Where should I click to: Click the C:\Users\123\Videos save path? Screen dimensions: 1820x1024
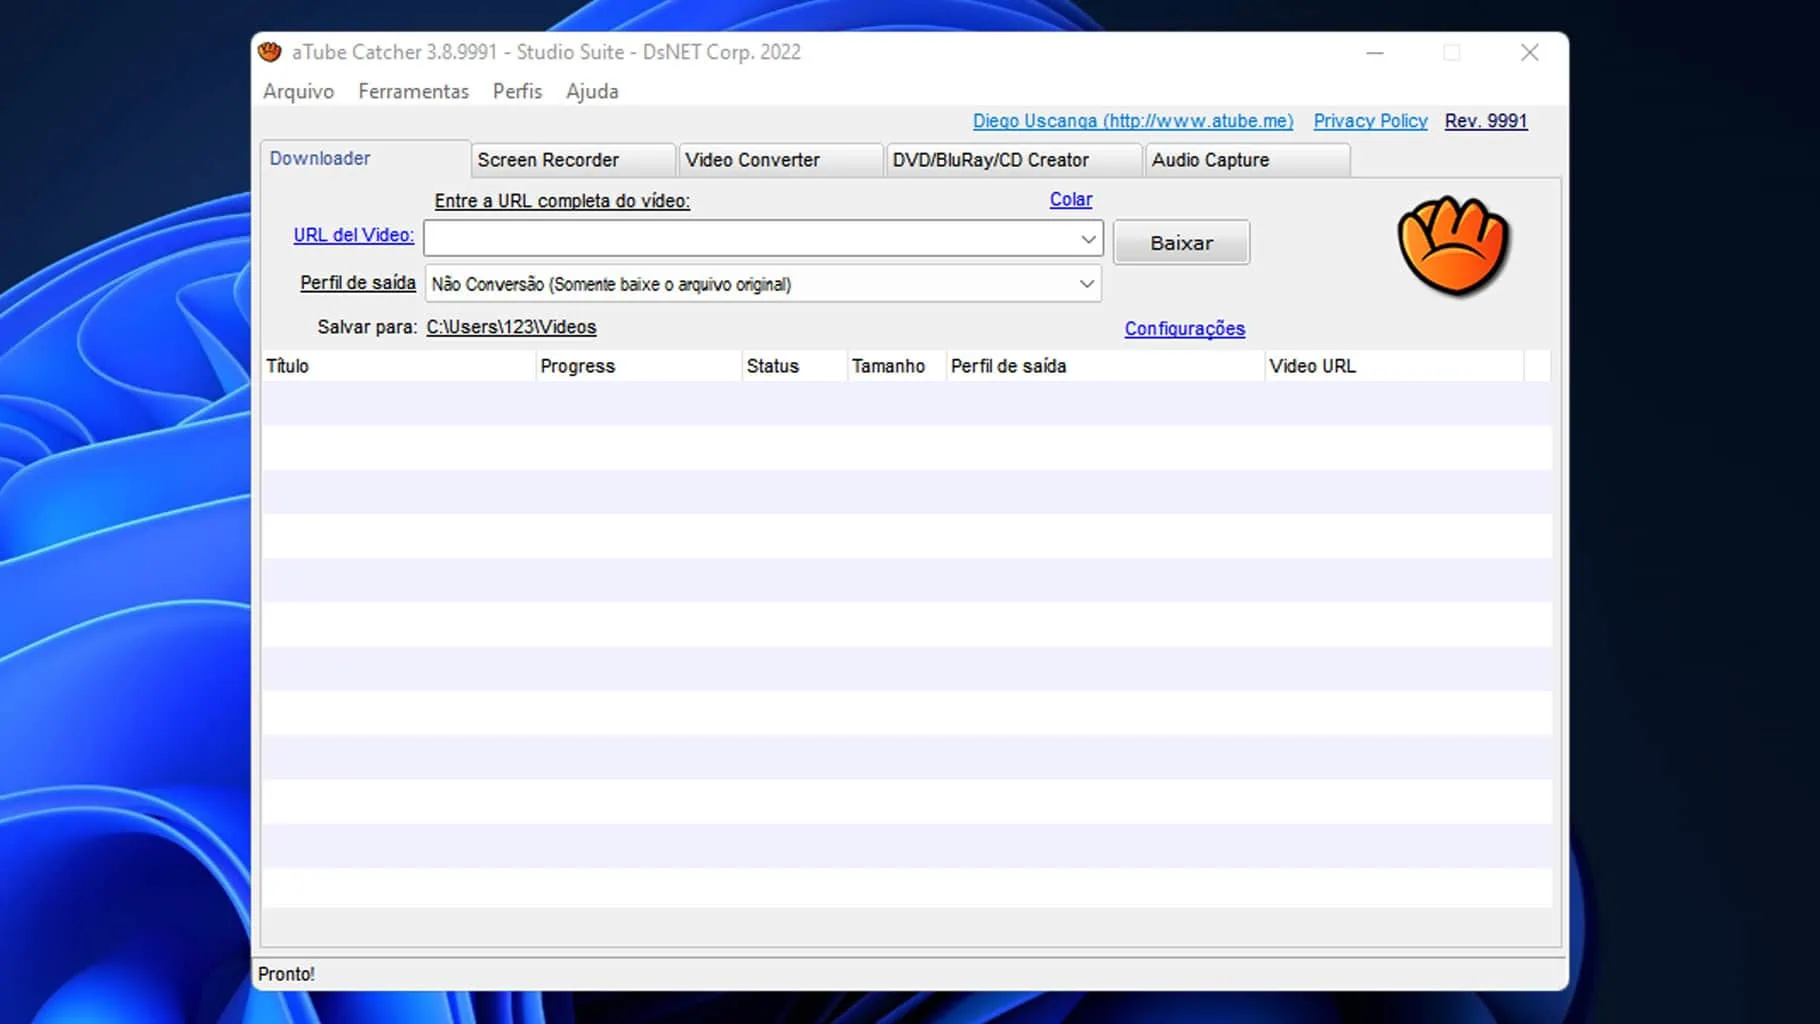click(511, 327)
